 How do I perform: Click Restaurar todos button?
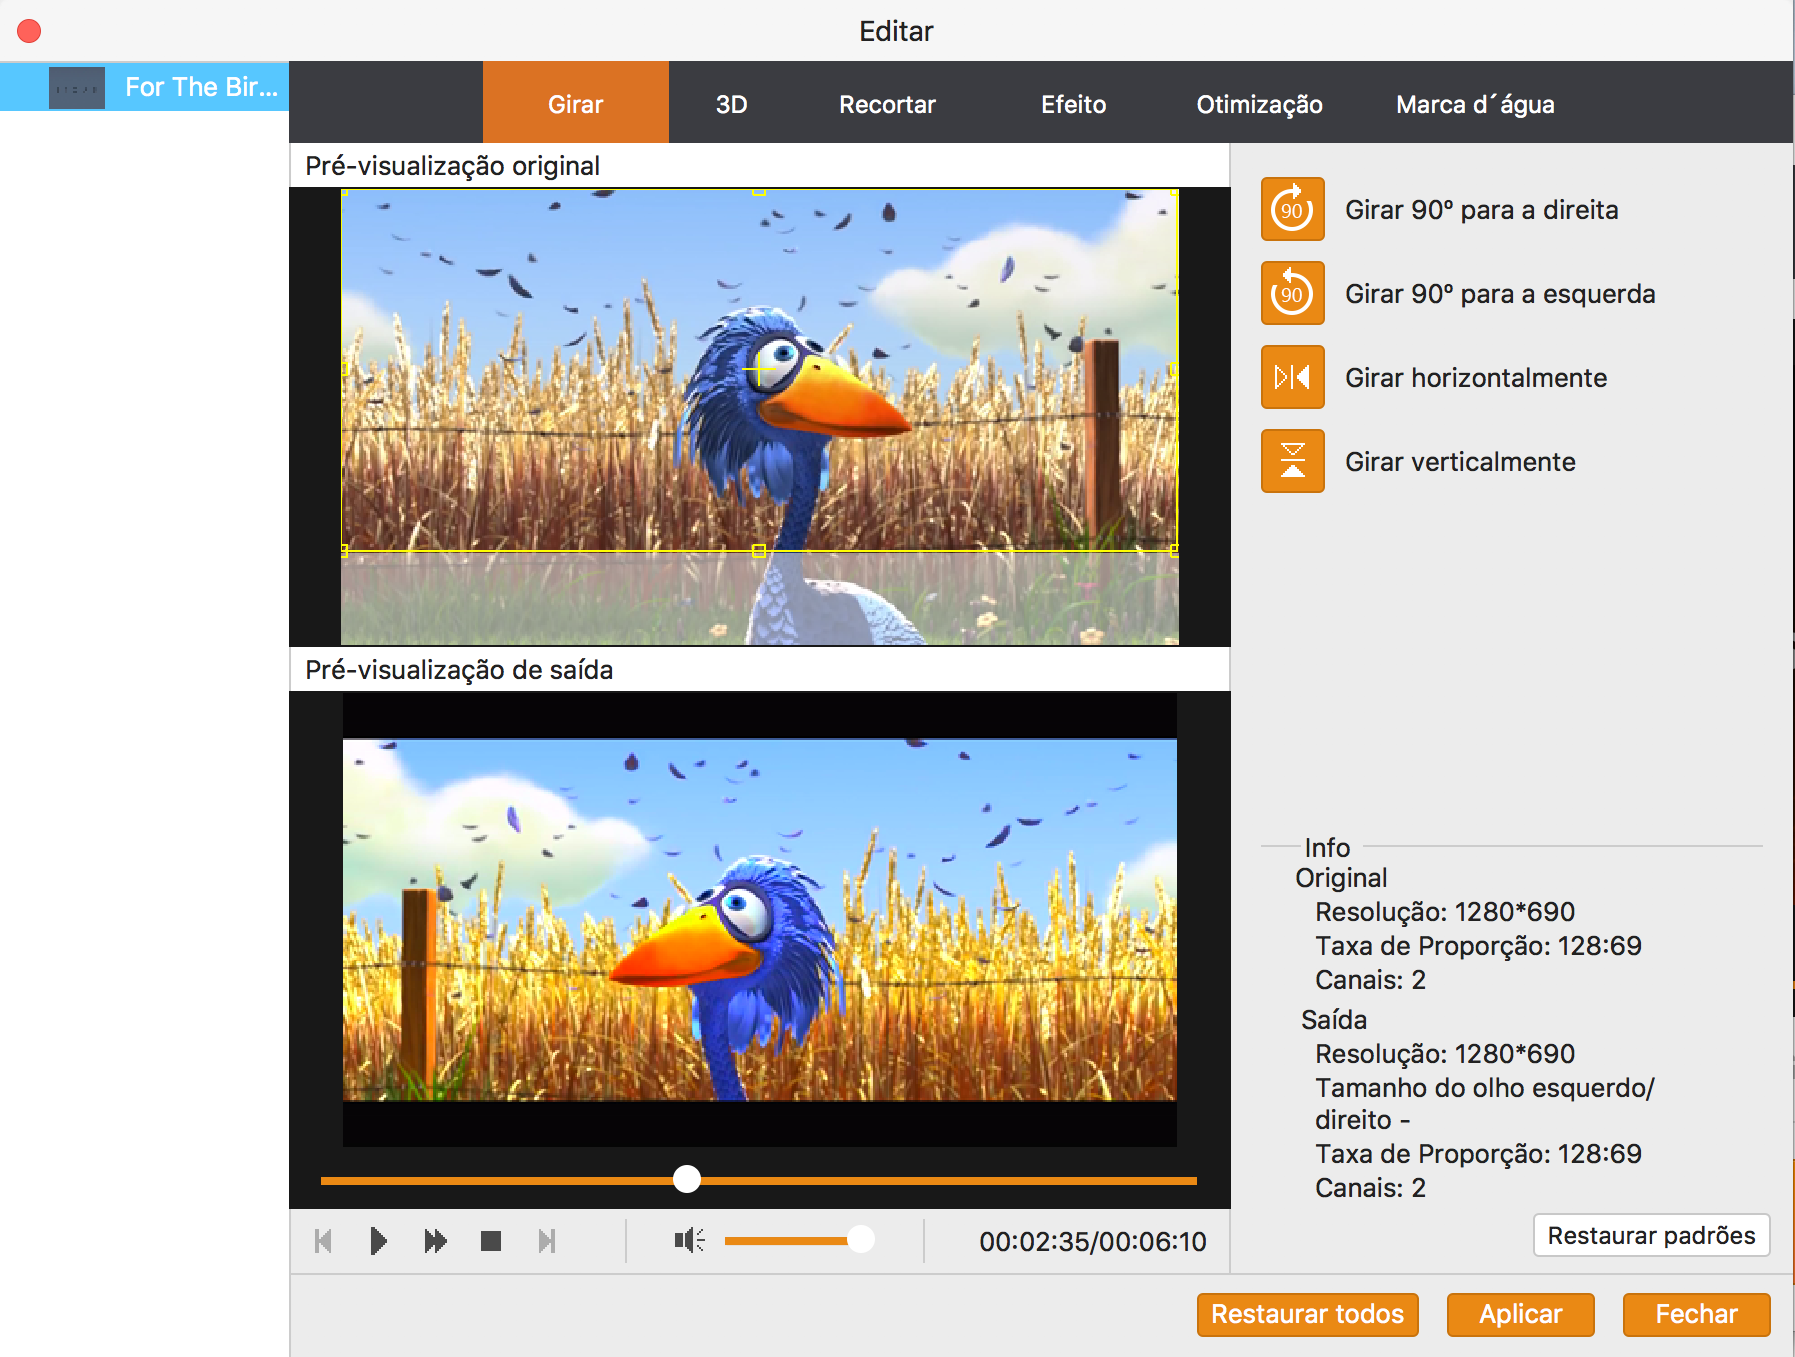(x=1307, y=1314)
